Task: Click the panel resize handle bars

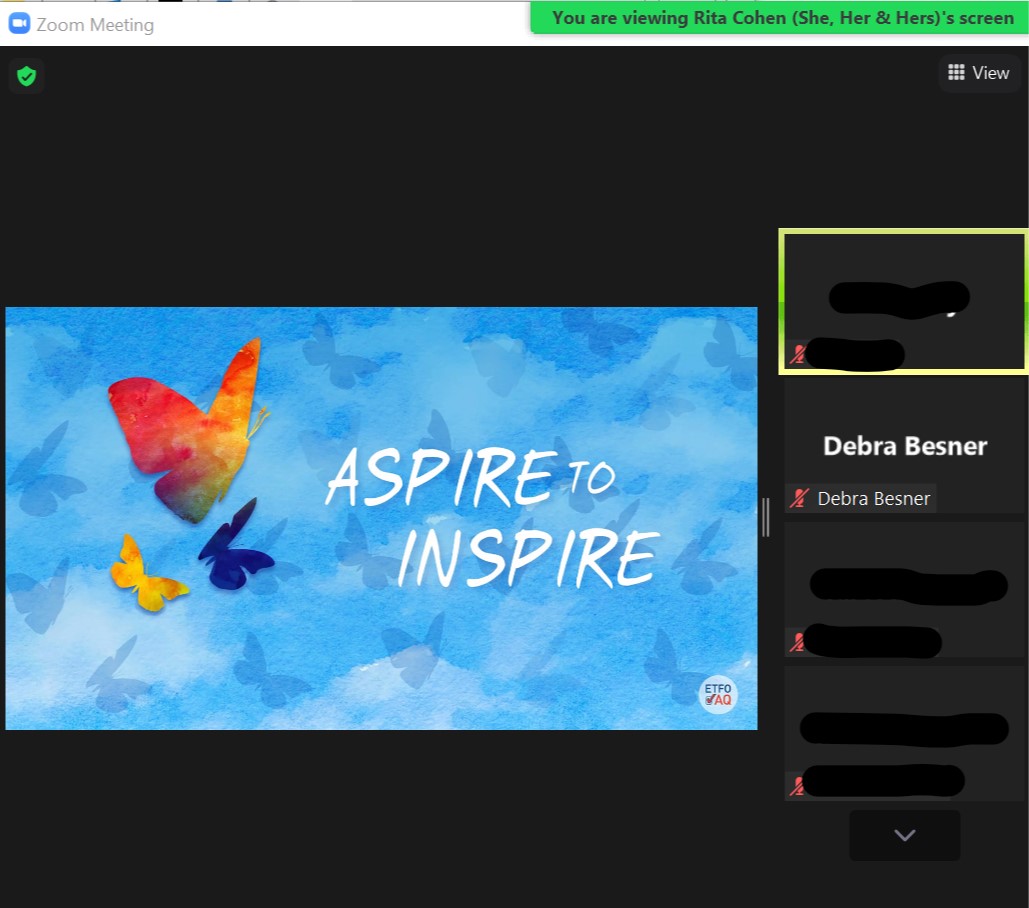Action: click(x=766, y=517)
